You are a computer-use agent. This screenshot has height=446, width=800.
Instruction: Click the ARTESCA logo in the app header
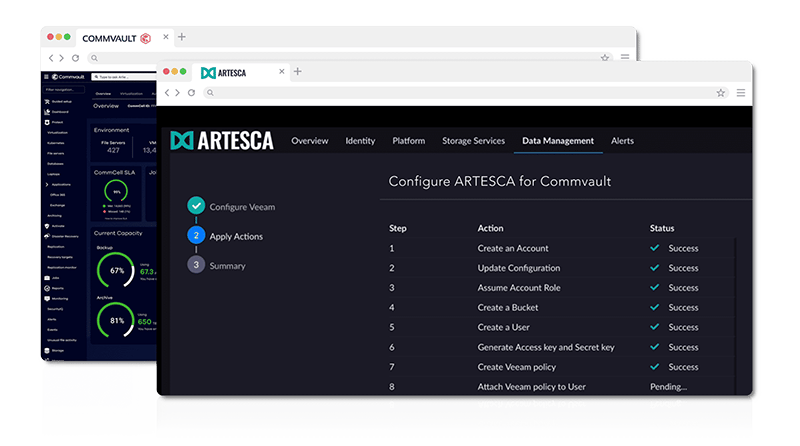click(222, 141)
